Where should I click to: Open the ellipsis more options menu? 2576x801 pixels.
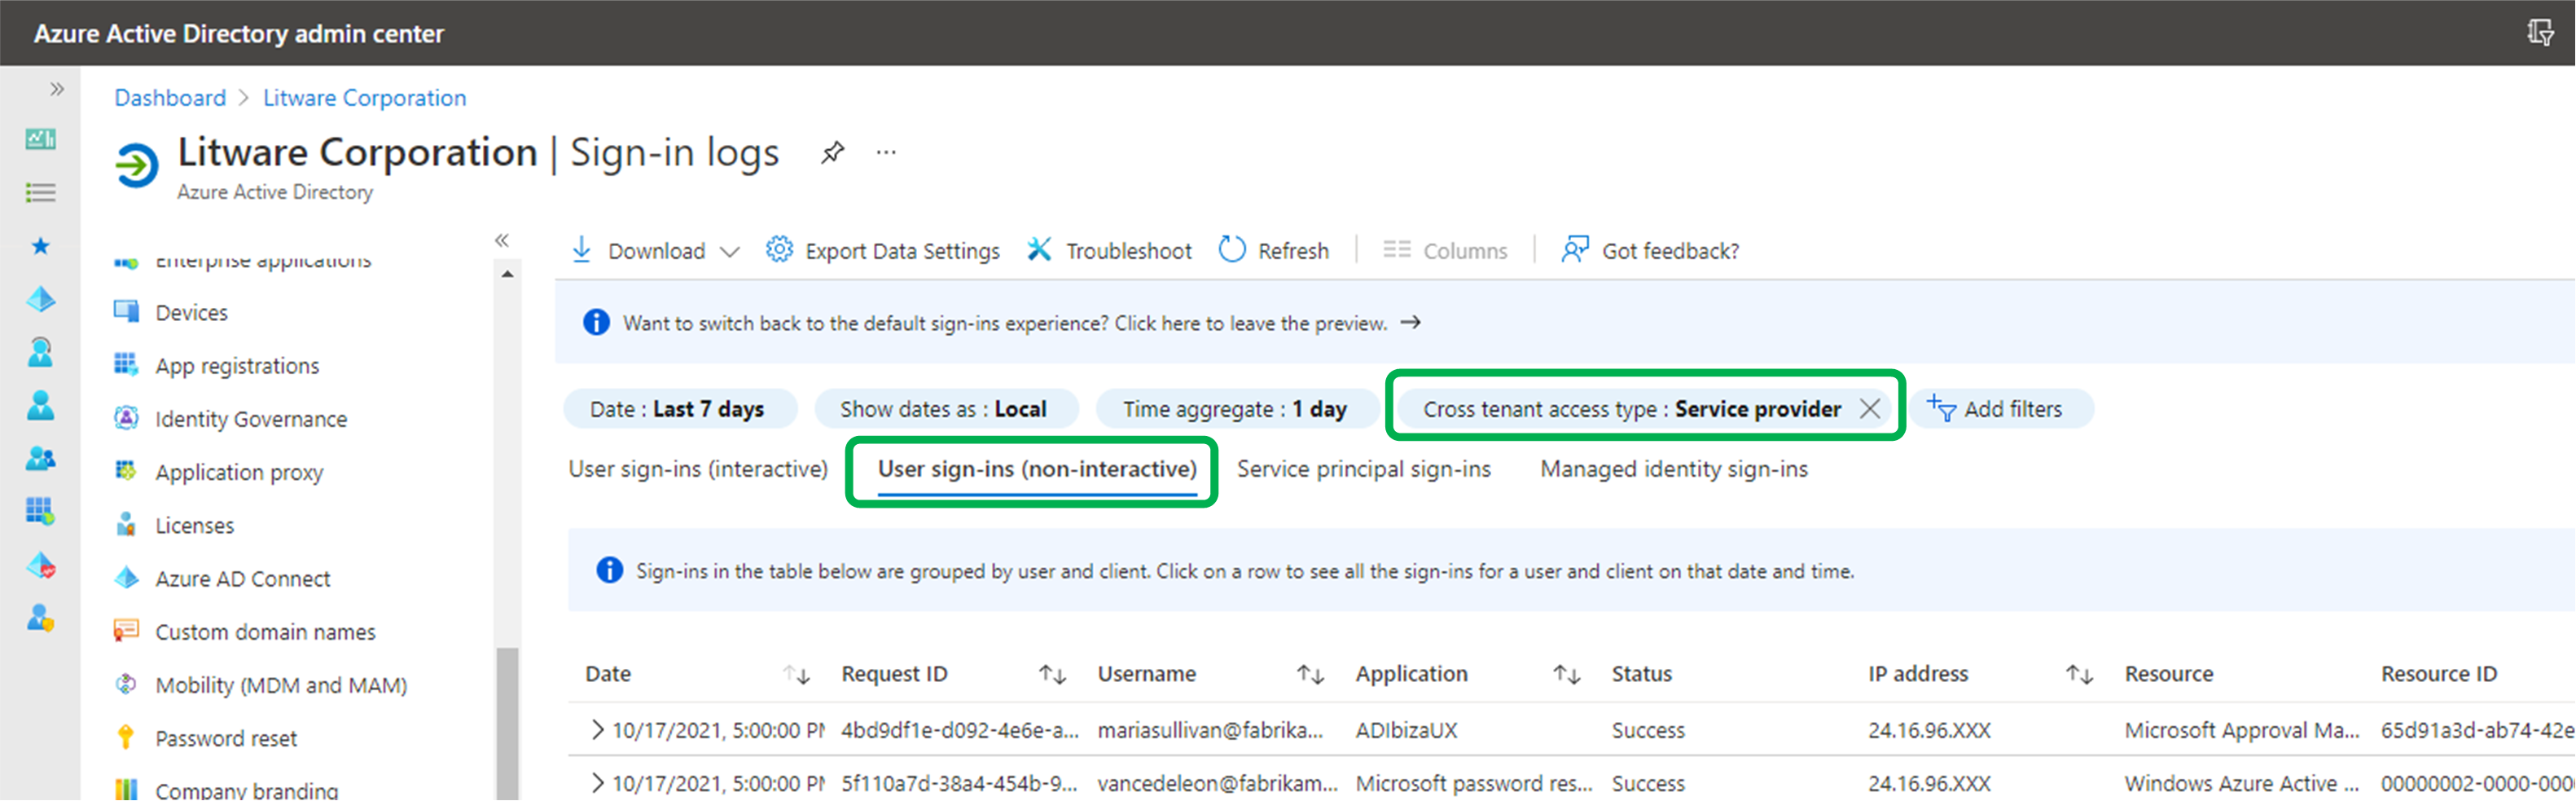click(886, 153)
